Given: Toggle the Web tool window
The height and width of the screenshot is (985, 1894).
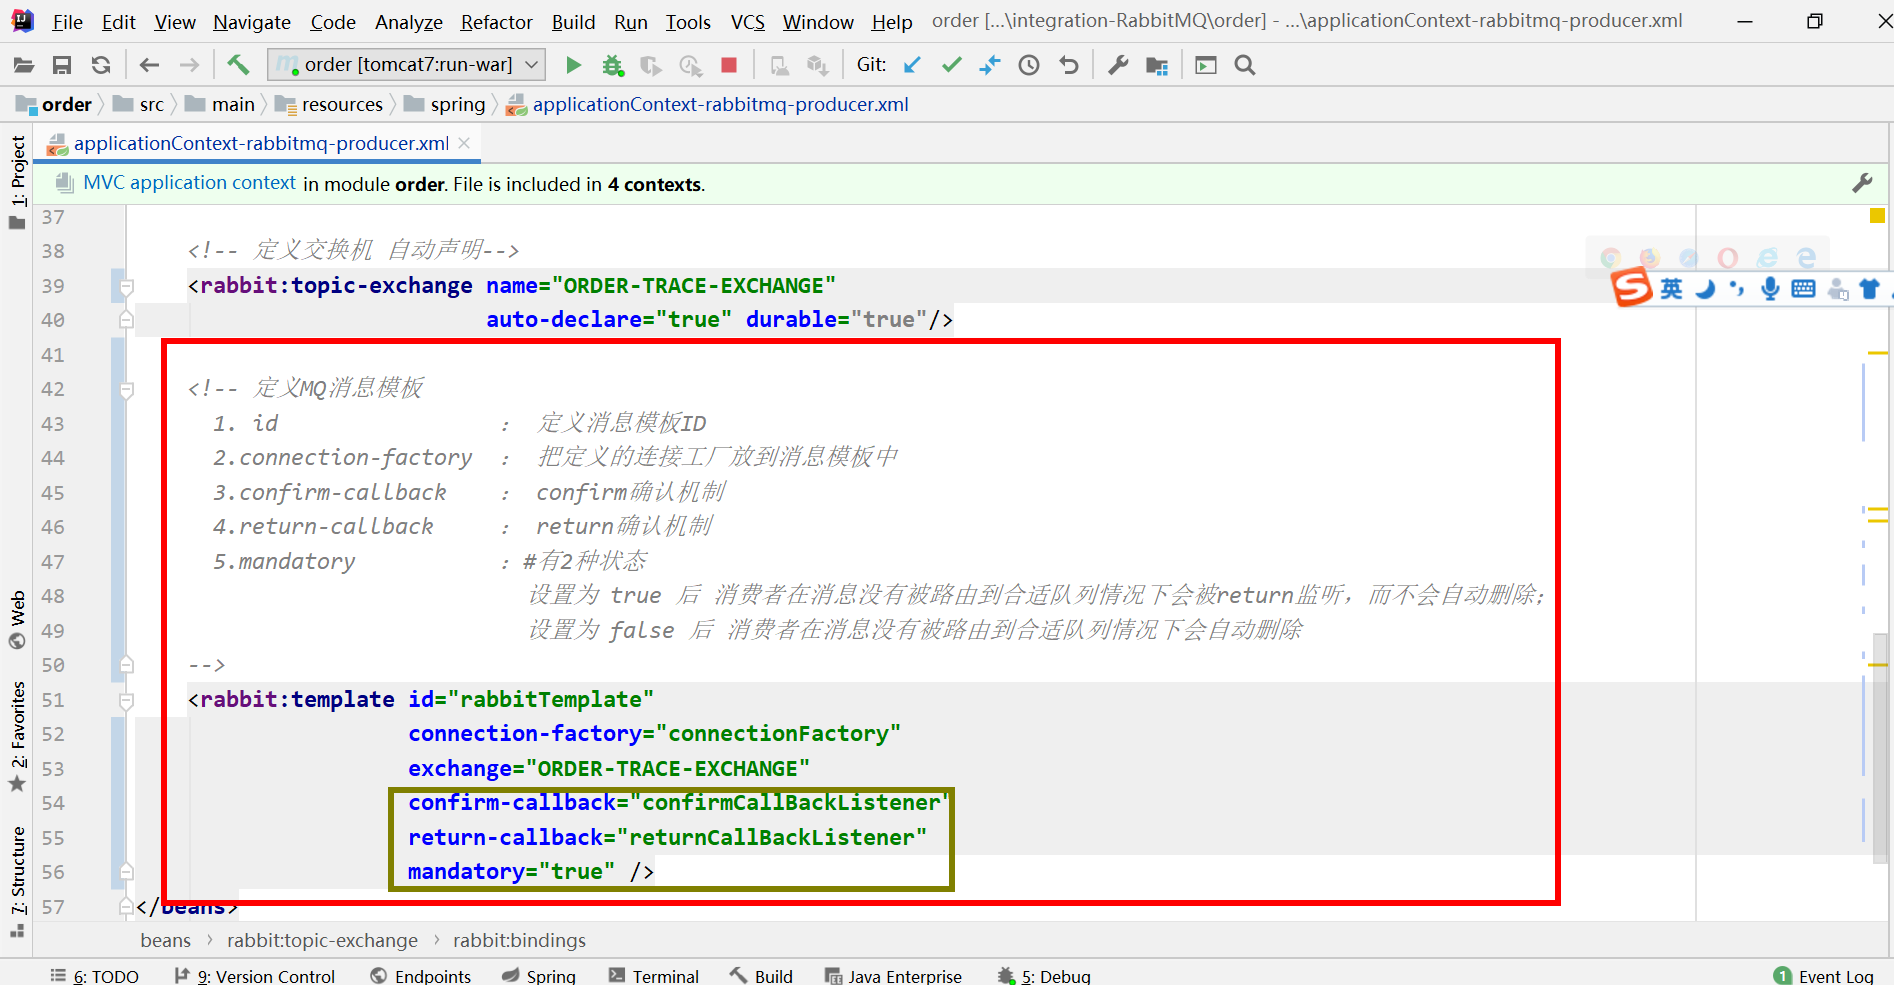Looking at the screenshot, I should (x=18, y=621).
